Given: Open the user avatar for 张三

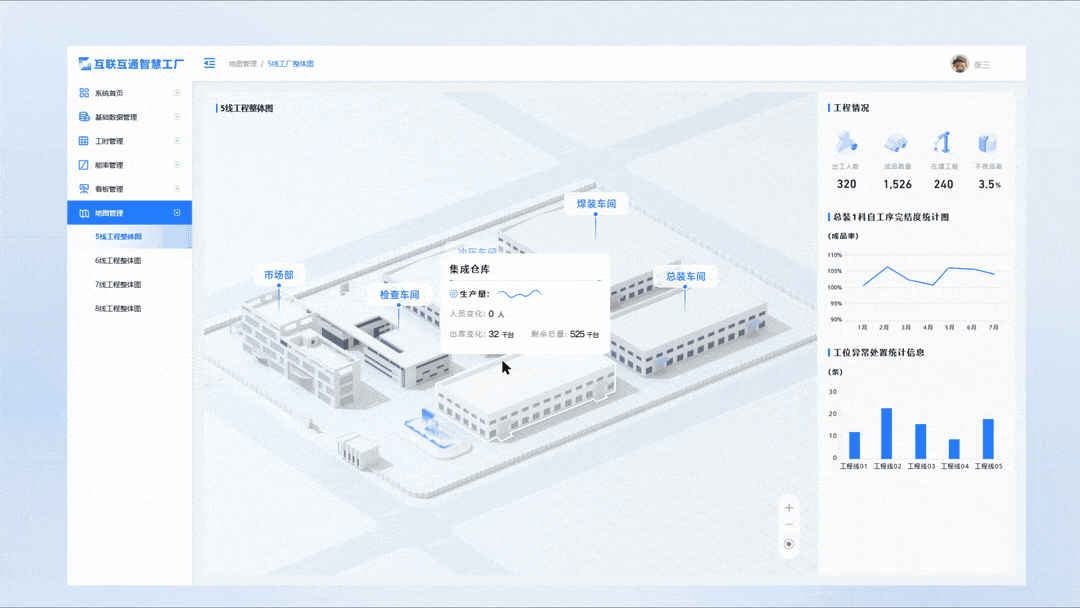Looking at the screenshot, I should pyautogui.click(x=959, y=63).
